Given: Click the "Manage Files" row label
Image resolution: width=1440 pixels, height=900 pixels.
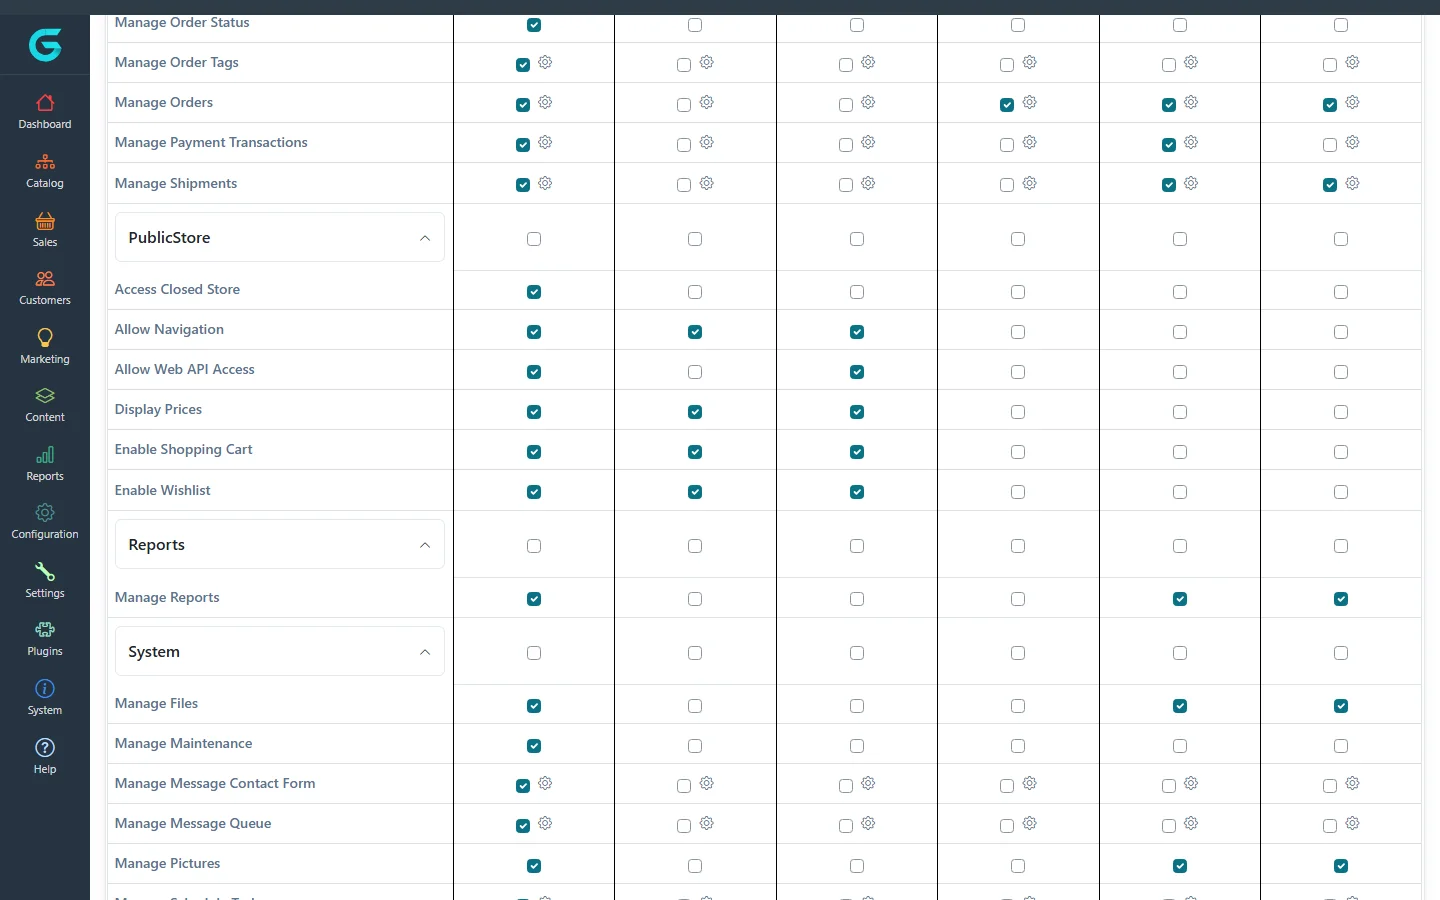Looking at the screenshot, I should click(156, 703).
